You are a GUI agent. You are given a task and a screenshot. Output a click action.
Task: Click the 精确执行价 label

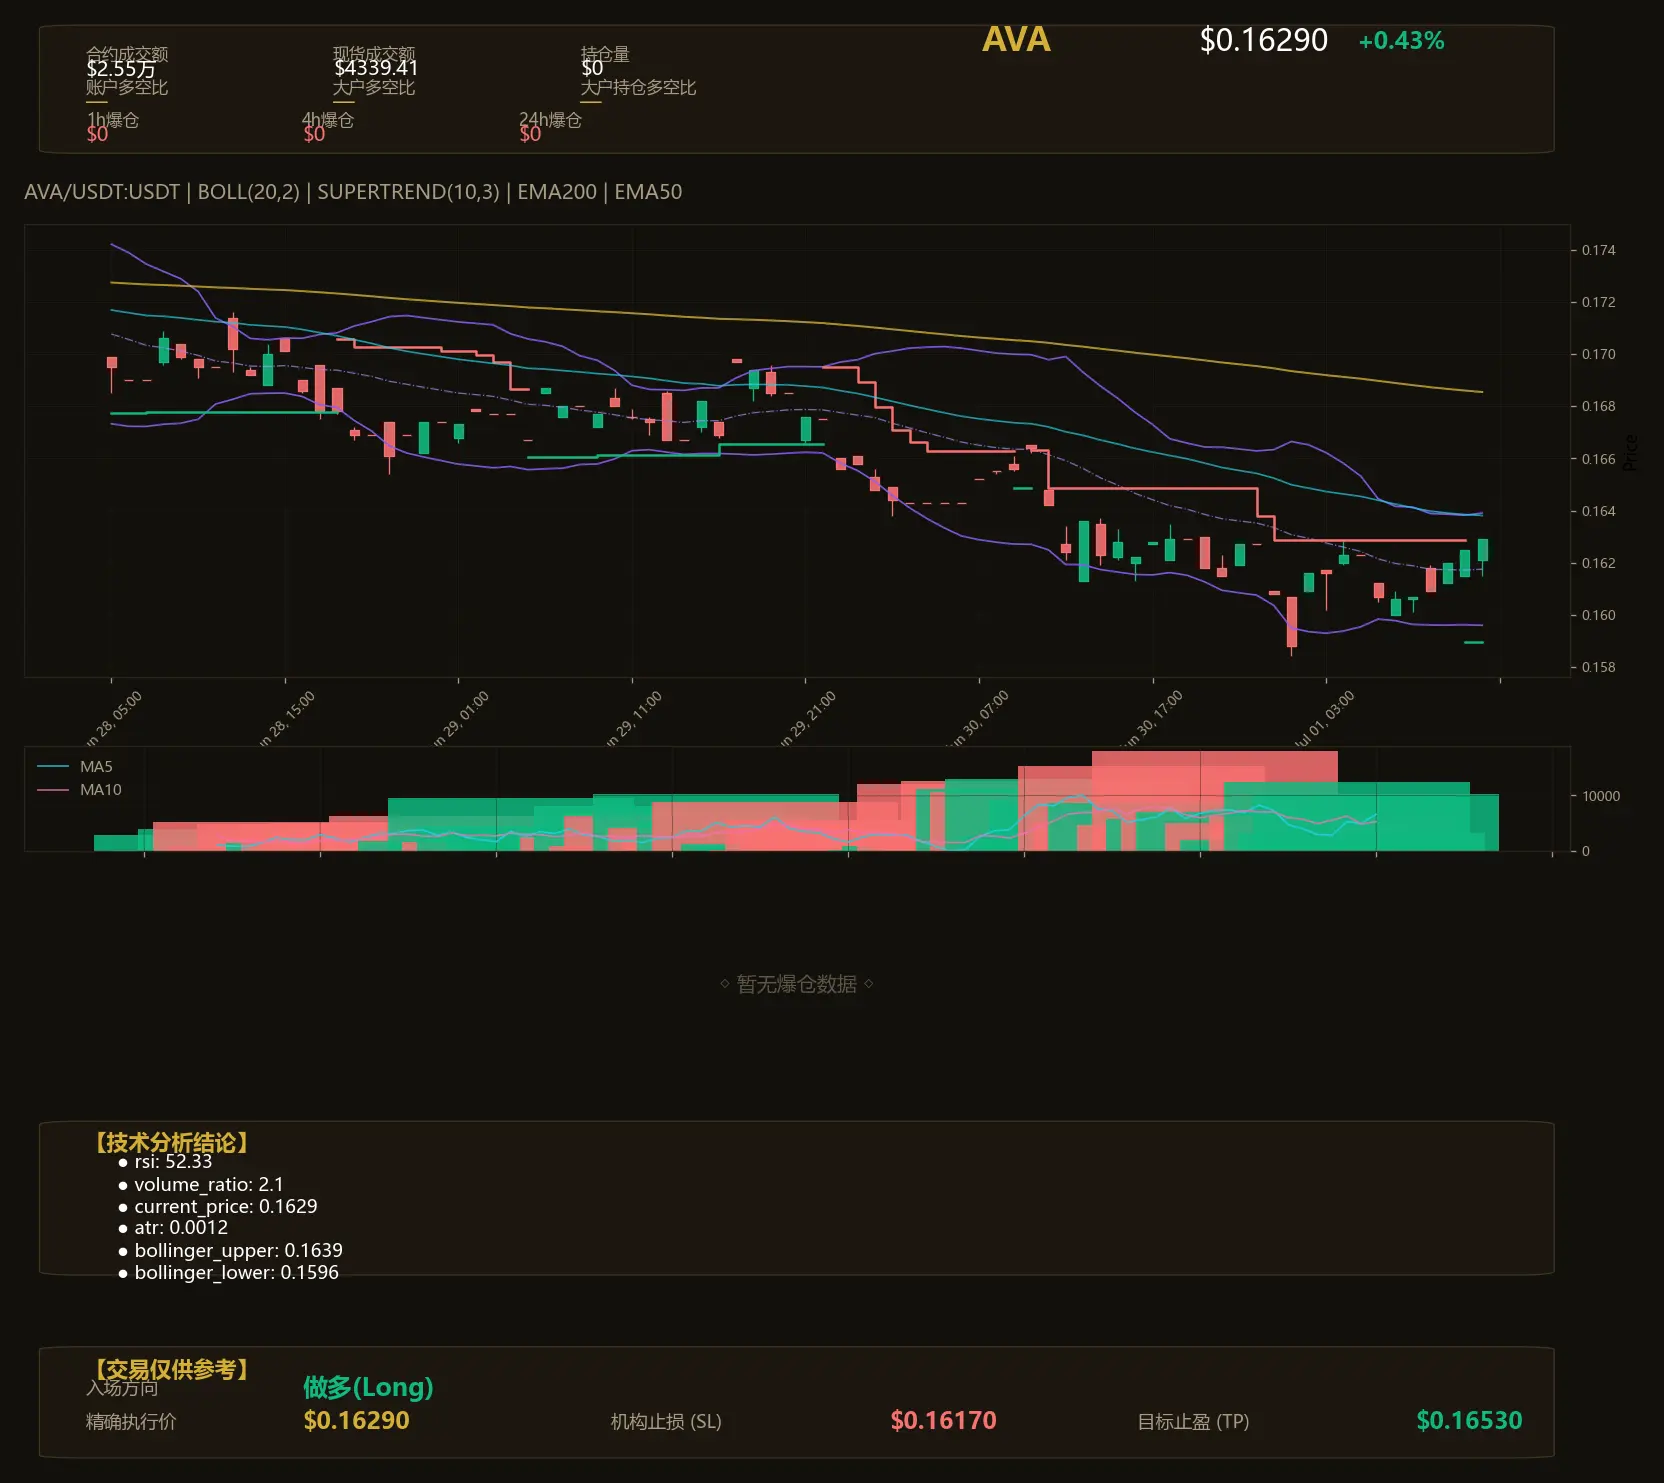(x=131, y=1422)
